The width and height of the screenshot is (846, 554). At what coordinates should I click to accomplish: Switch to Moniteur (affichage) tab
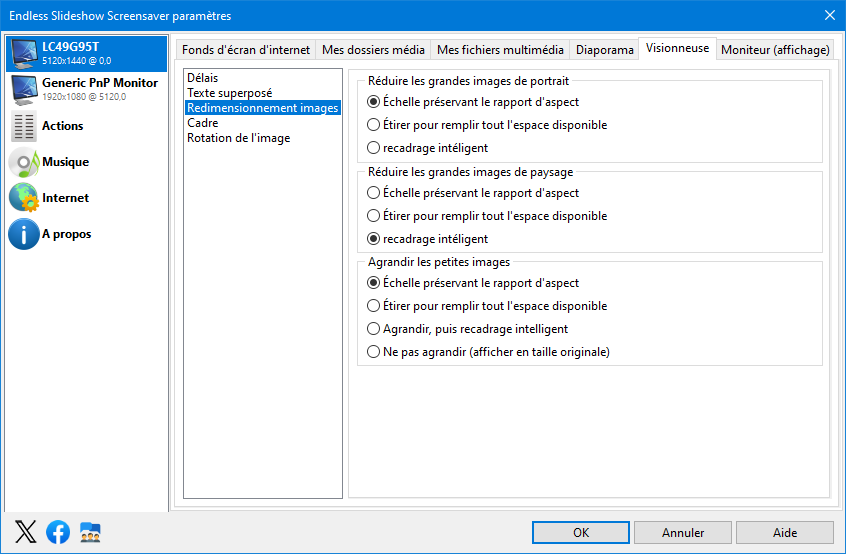(775, 50)
